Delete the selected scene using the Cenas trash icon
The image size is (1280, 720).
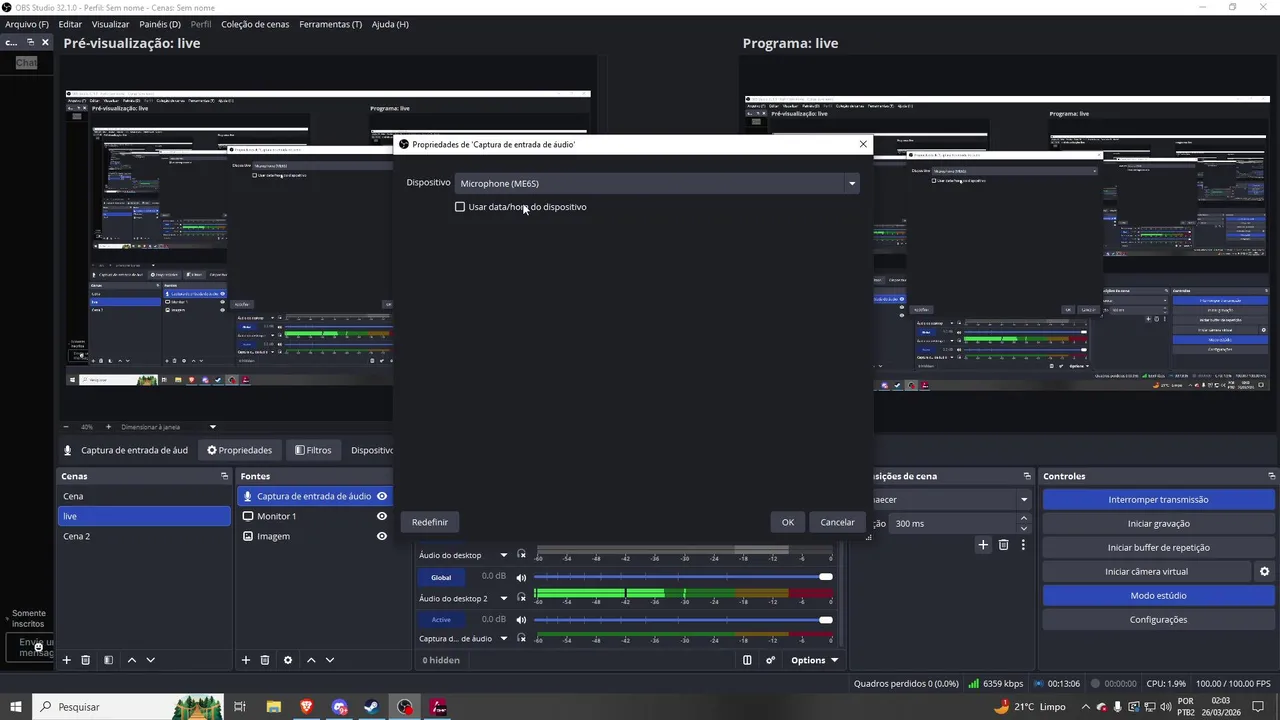pyautogui.click(x=86, y=660)
